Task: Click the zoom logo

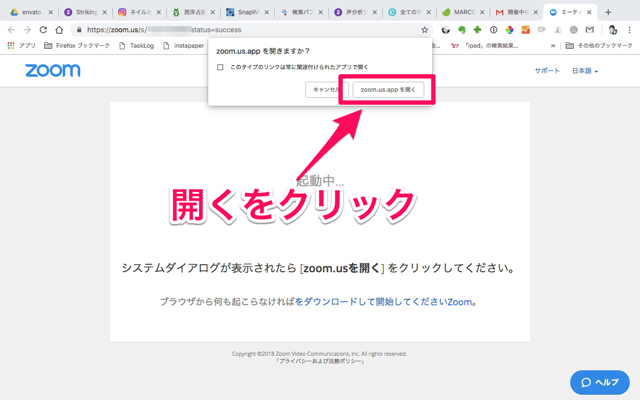Action: click(x=53, y=71)
